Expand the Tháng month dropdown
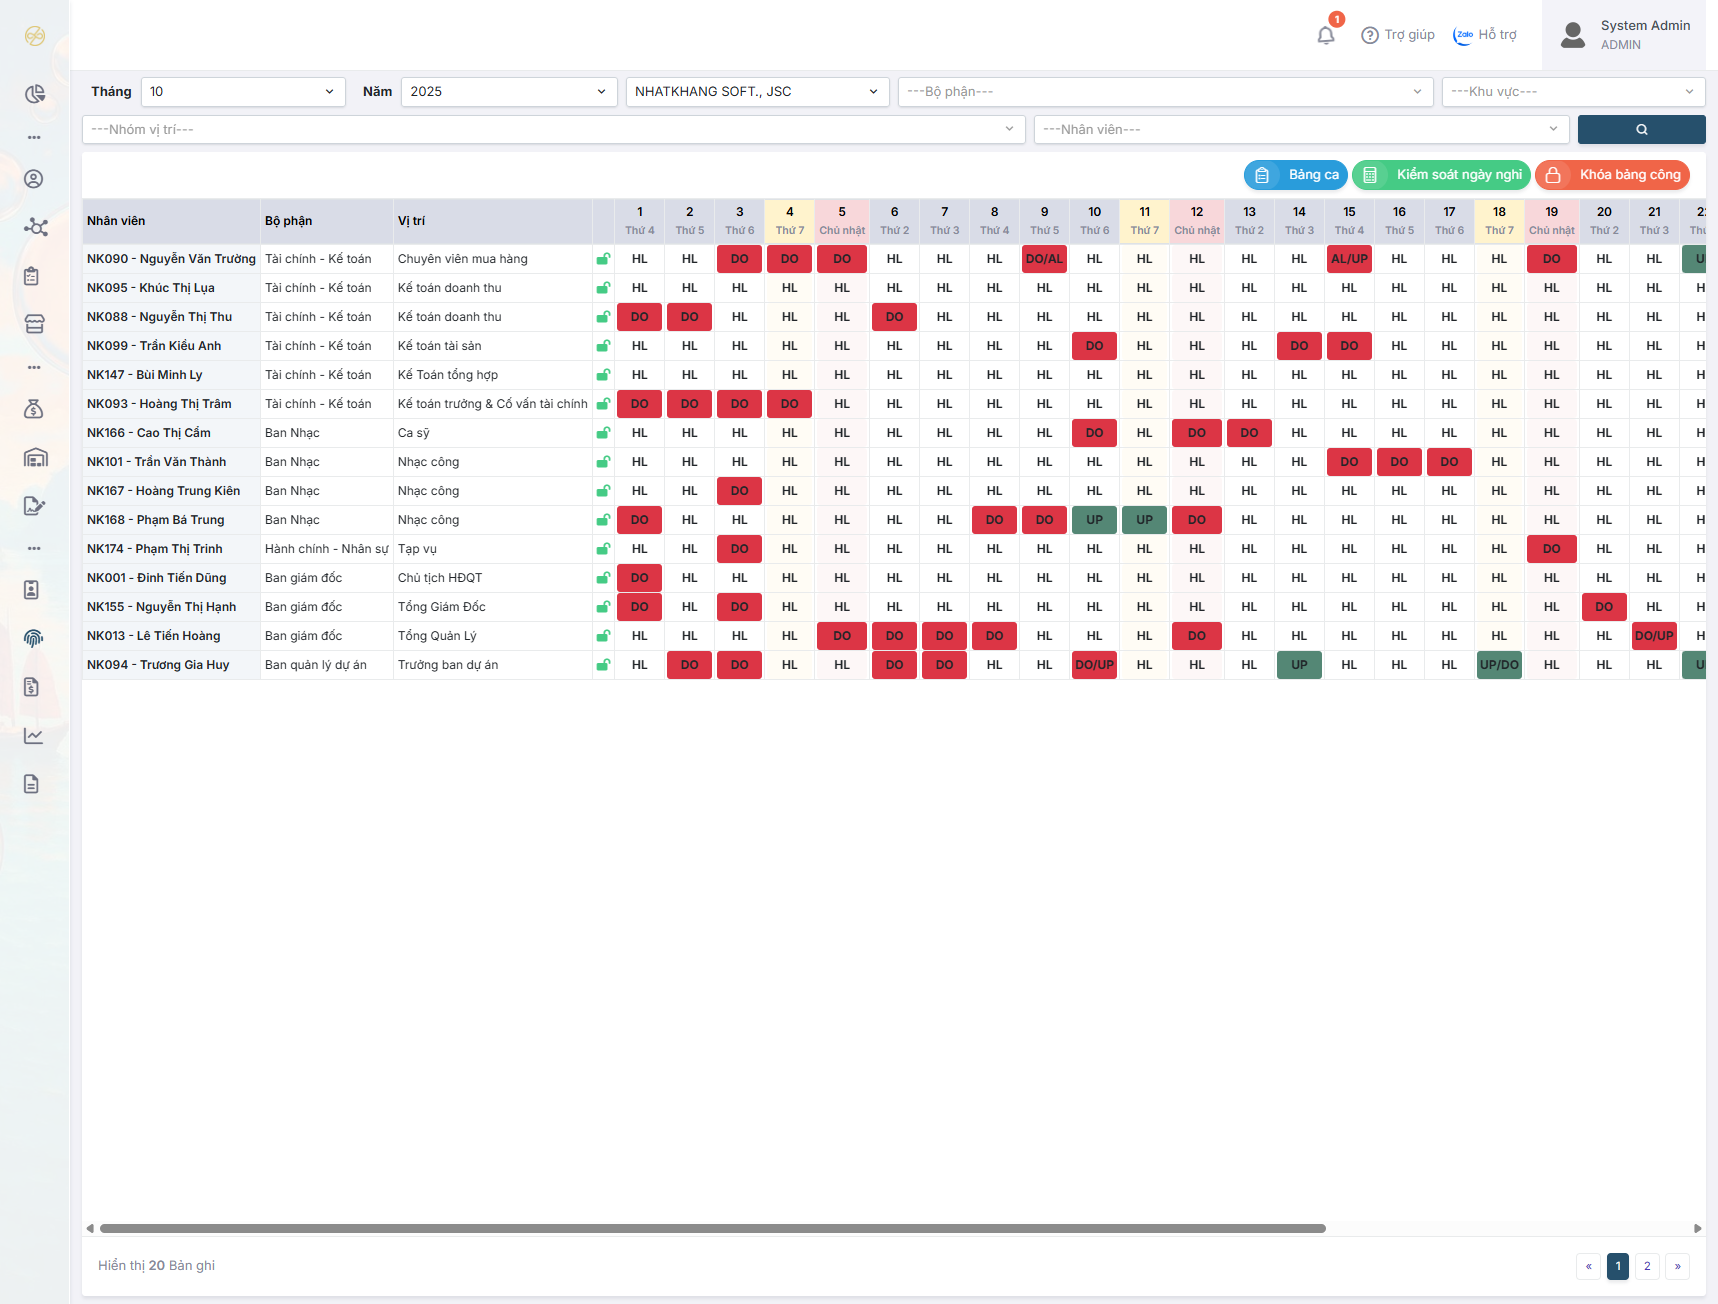Image resolution: width=1718 pixels, height=1304 pixels. pos(243,92)
